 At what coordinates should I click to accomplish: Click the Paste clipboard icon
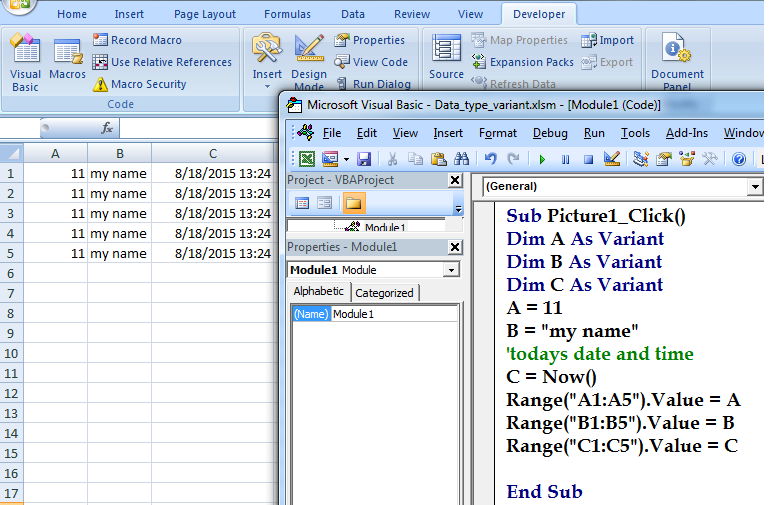coord(438,159)
